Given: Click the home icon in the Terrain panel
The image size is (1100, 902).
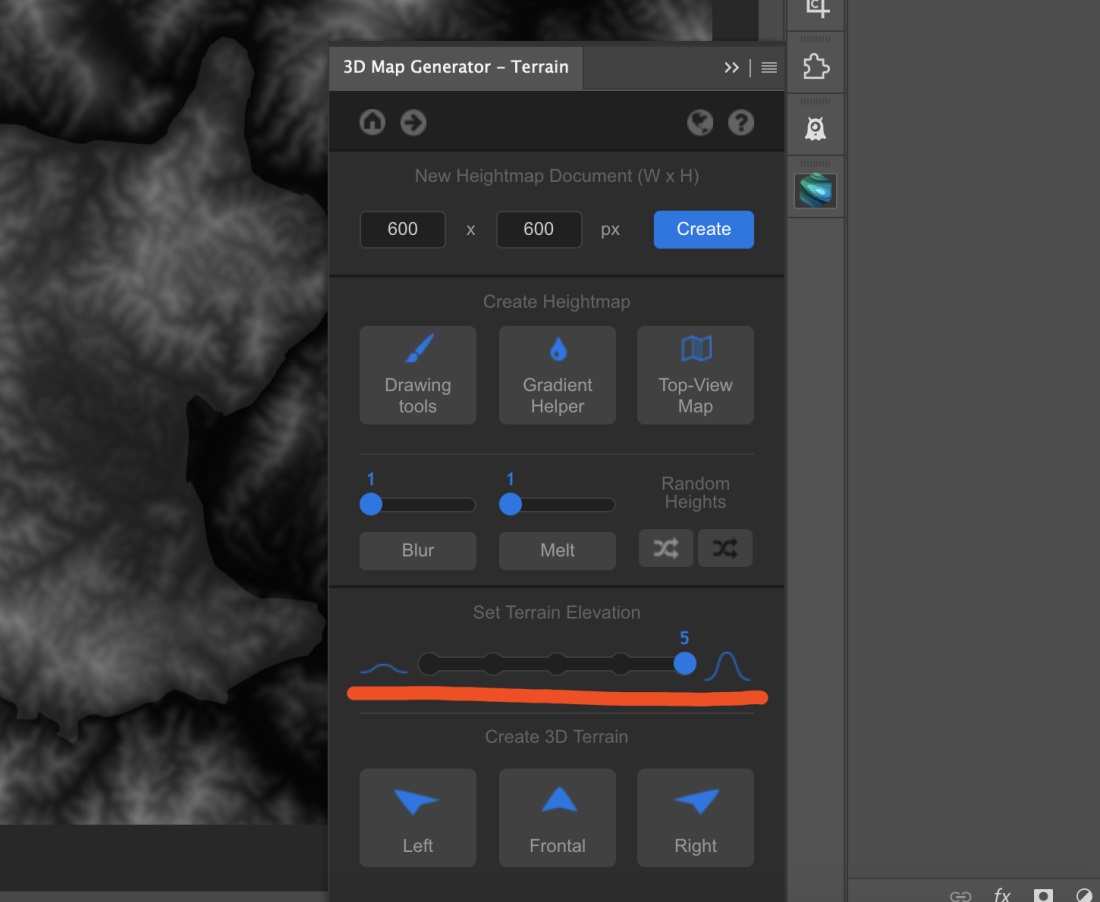Looking at the screenshot, I should click(x=372, y=122).
